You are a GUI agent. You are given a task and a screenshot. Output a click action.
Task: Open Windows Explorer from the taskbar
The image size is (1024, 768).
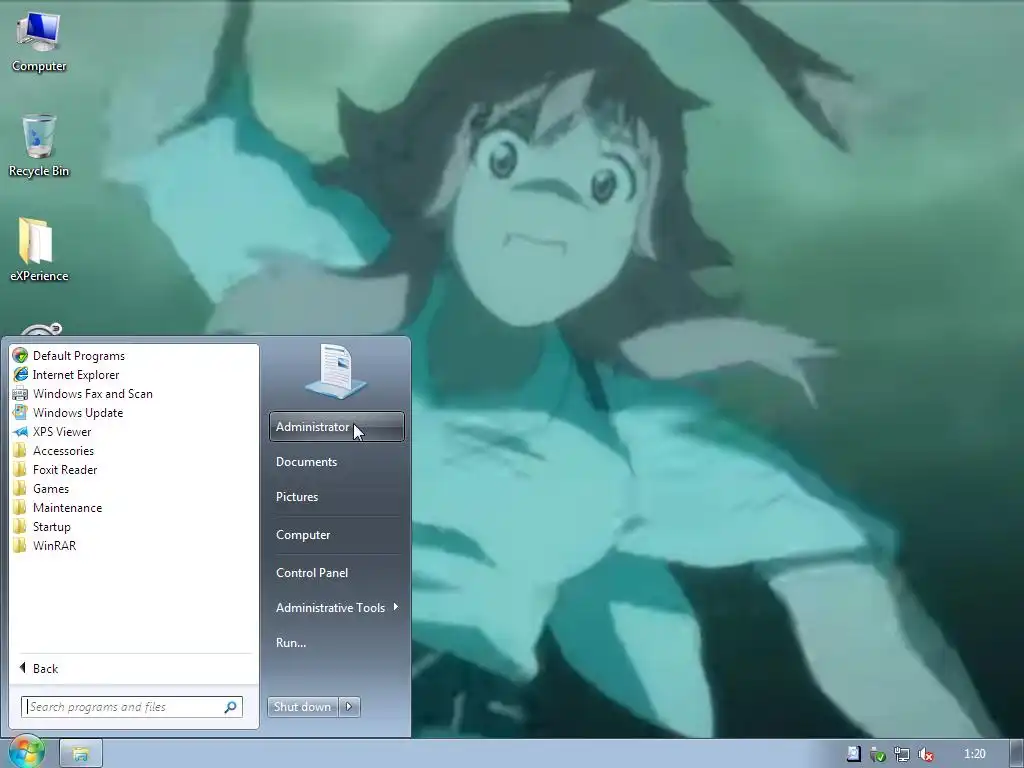[81, 754]
